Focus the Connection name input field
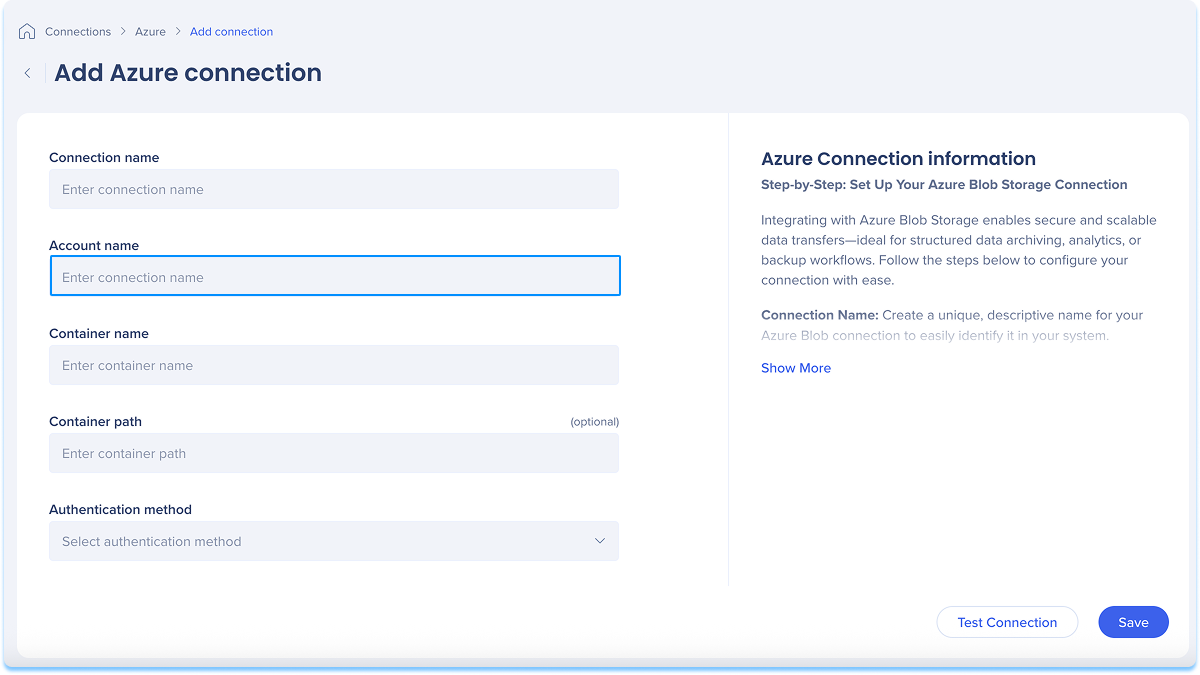Image resolution: width=1200 pixels, height=675 pixels. pos(334,189)
